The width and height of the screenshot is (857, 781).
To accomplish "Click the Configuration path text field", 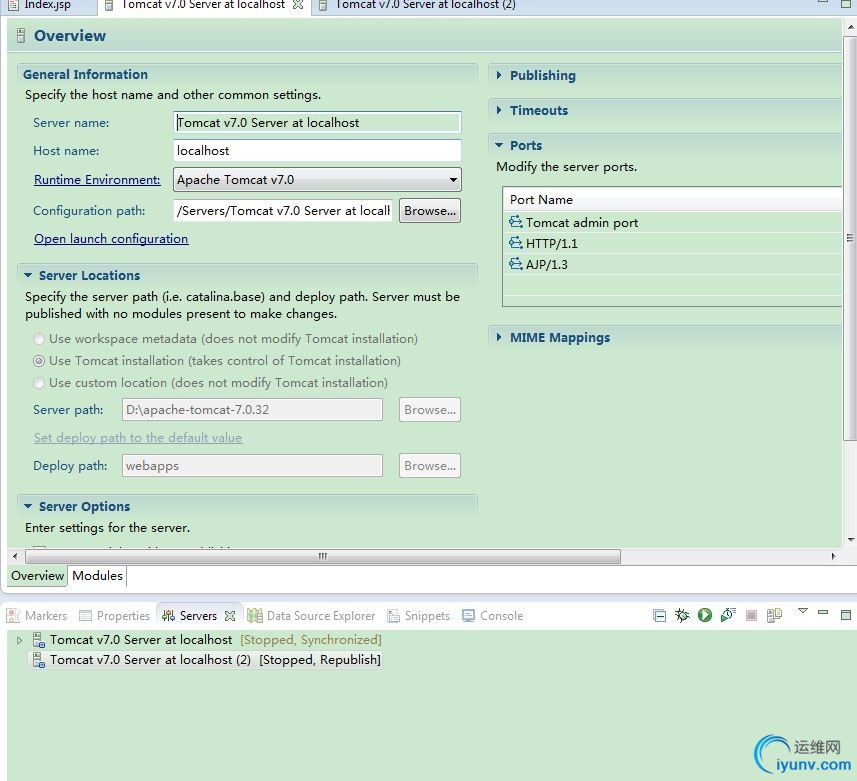I will click(283, 210).
